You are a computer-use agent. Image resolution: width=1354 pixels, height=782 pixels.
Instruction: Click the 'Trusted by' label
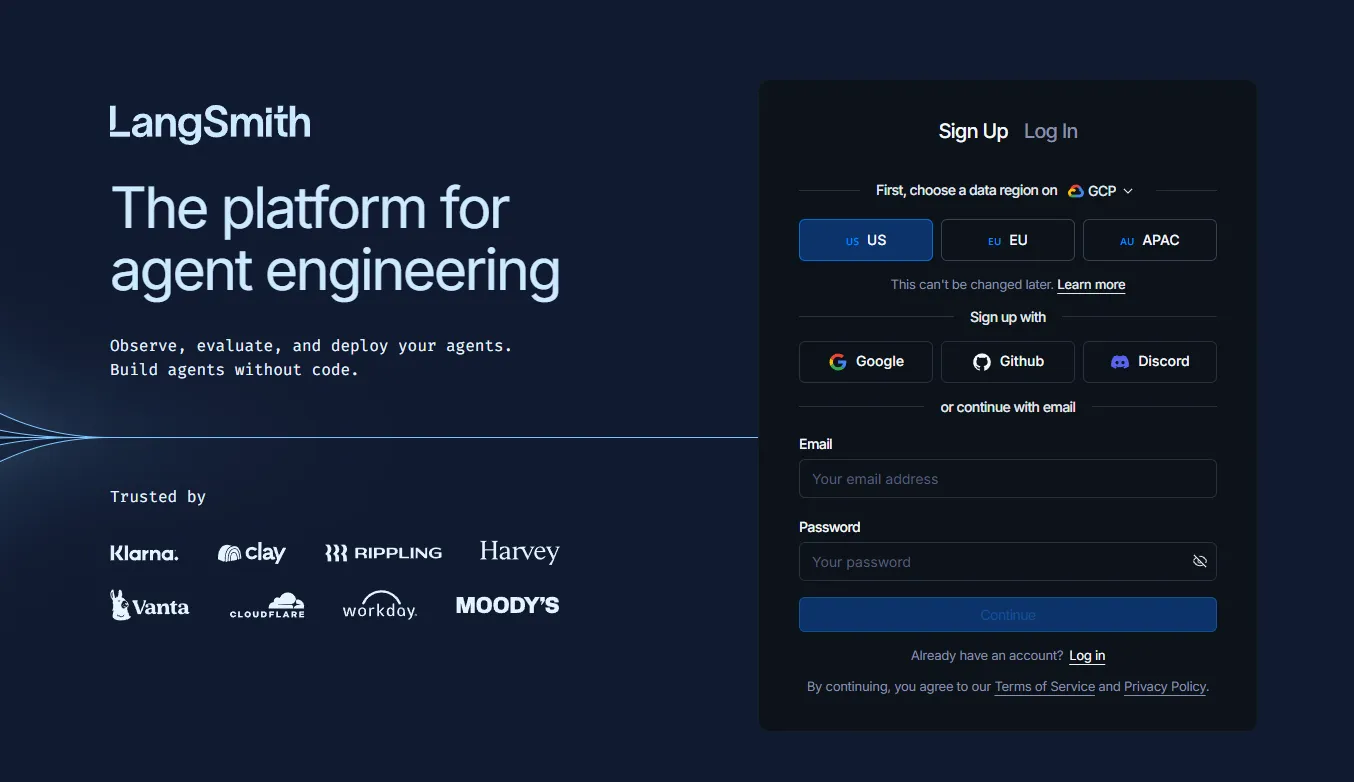pos(158,497)
